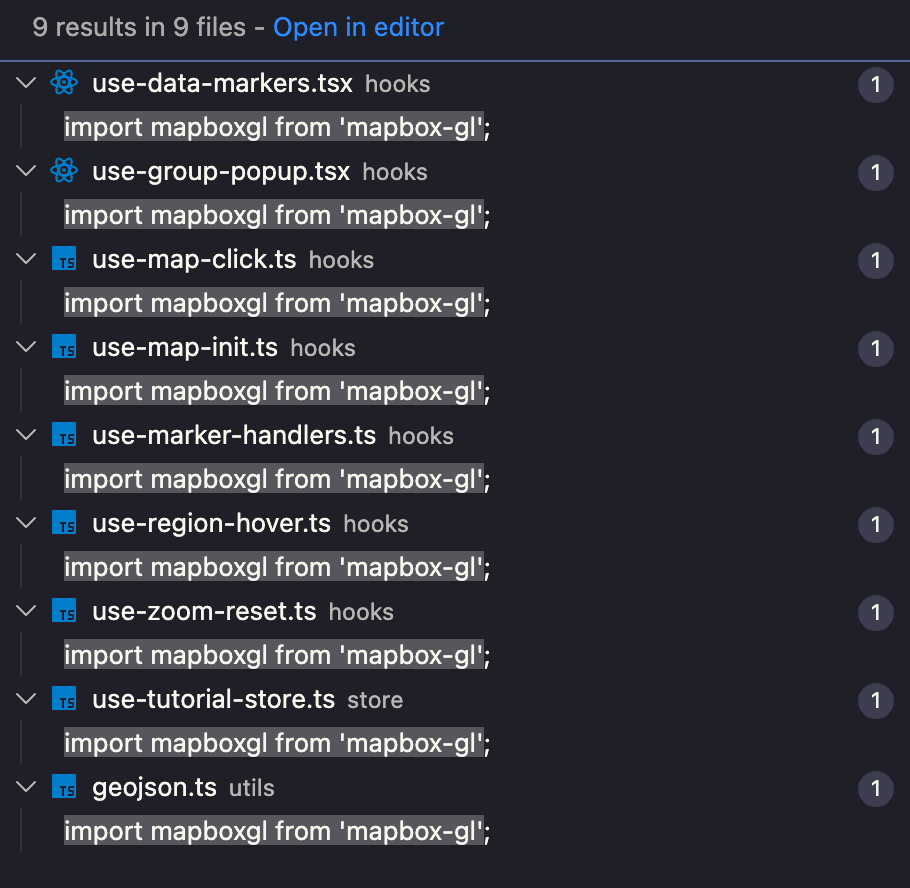Click the TypeScript icon beside use-region-hover.ts
This screenshot has height=888, width=910.
(x=64, y=524)
